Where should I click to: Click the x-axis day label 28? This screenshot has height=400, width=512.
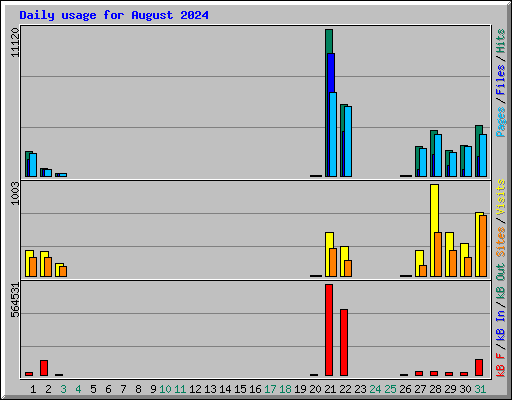pos(435,389)
